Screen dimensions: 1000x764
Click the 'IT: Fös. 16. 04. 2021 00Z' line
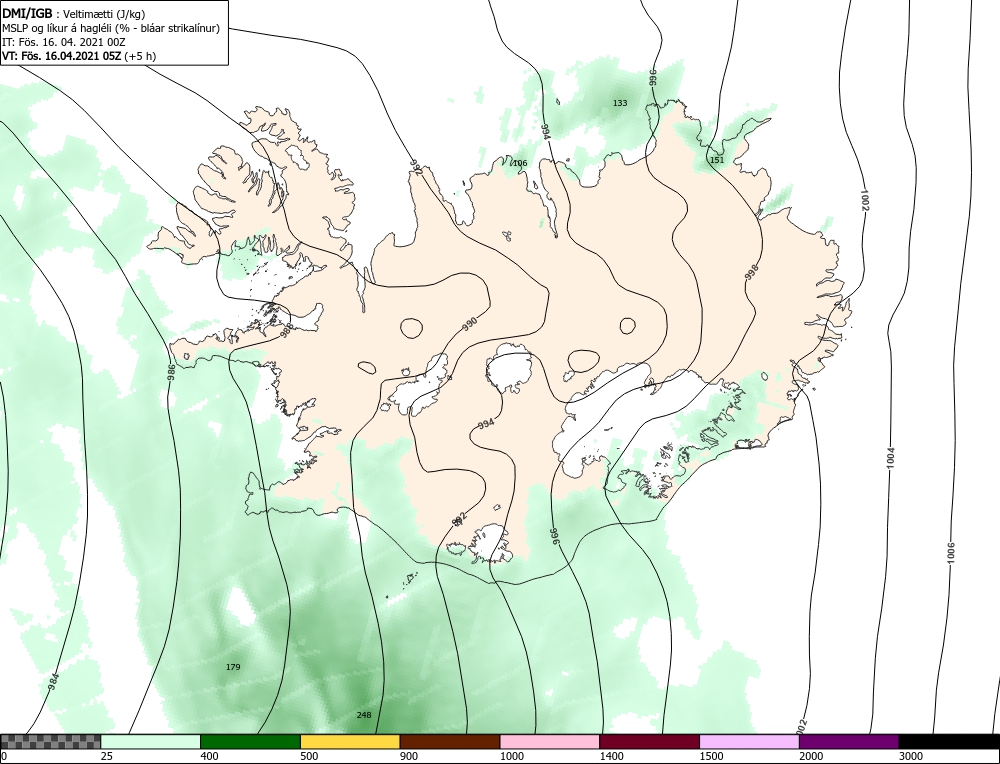[x=64, y=42]
